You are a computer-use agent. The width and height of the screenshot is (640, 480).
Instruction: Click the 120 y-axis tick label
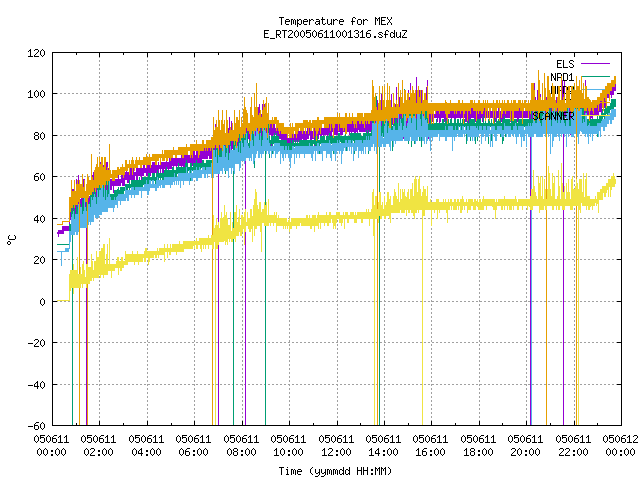click(x=36, y=53)
